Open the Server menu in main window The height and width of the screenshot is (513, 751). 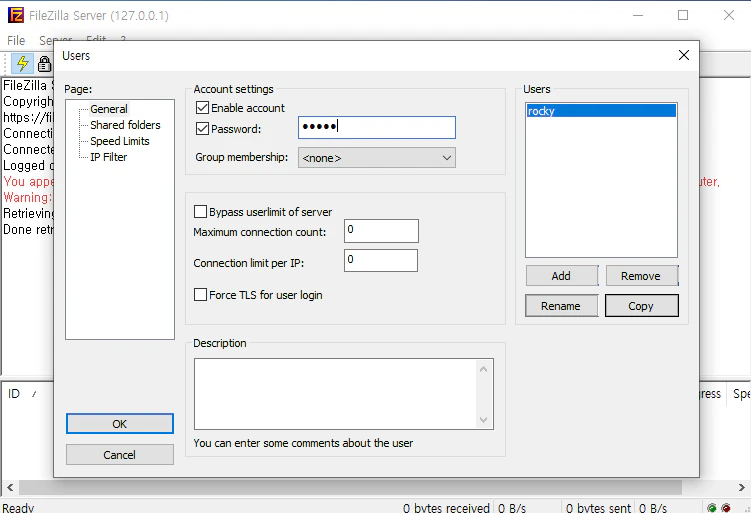[x=56, y=40]
